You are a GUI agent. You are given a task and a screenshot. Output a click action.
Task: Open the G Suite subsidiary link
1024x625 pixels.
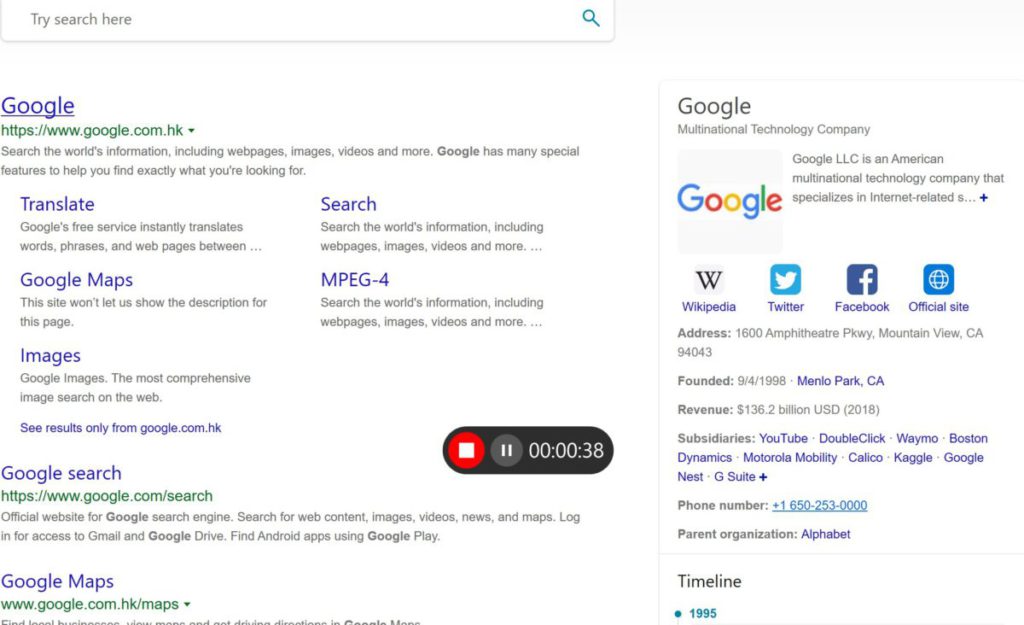(735, 477)
